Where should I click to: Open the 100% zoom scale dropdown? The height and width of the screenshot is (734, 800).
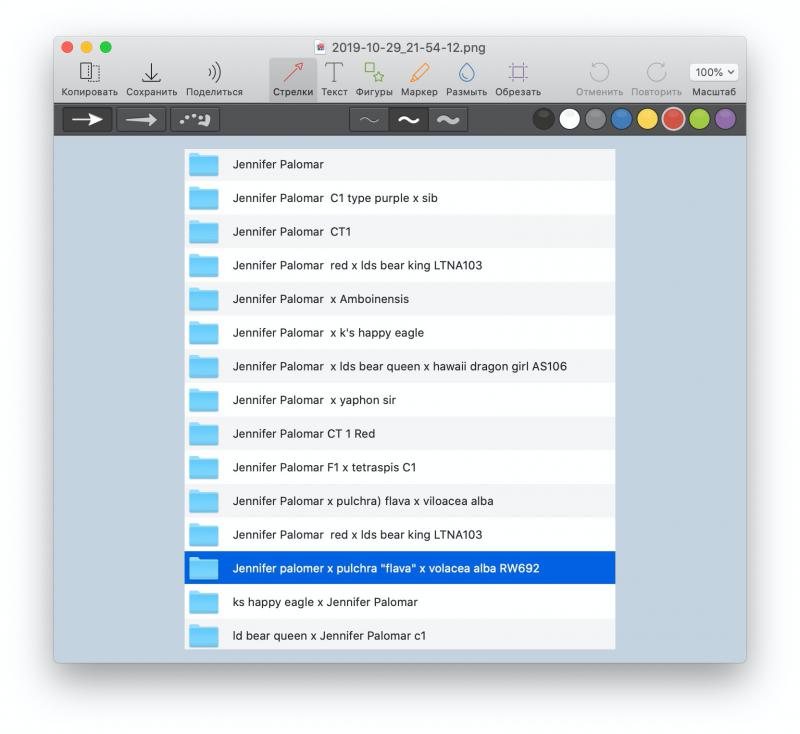pos(714,72)
